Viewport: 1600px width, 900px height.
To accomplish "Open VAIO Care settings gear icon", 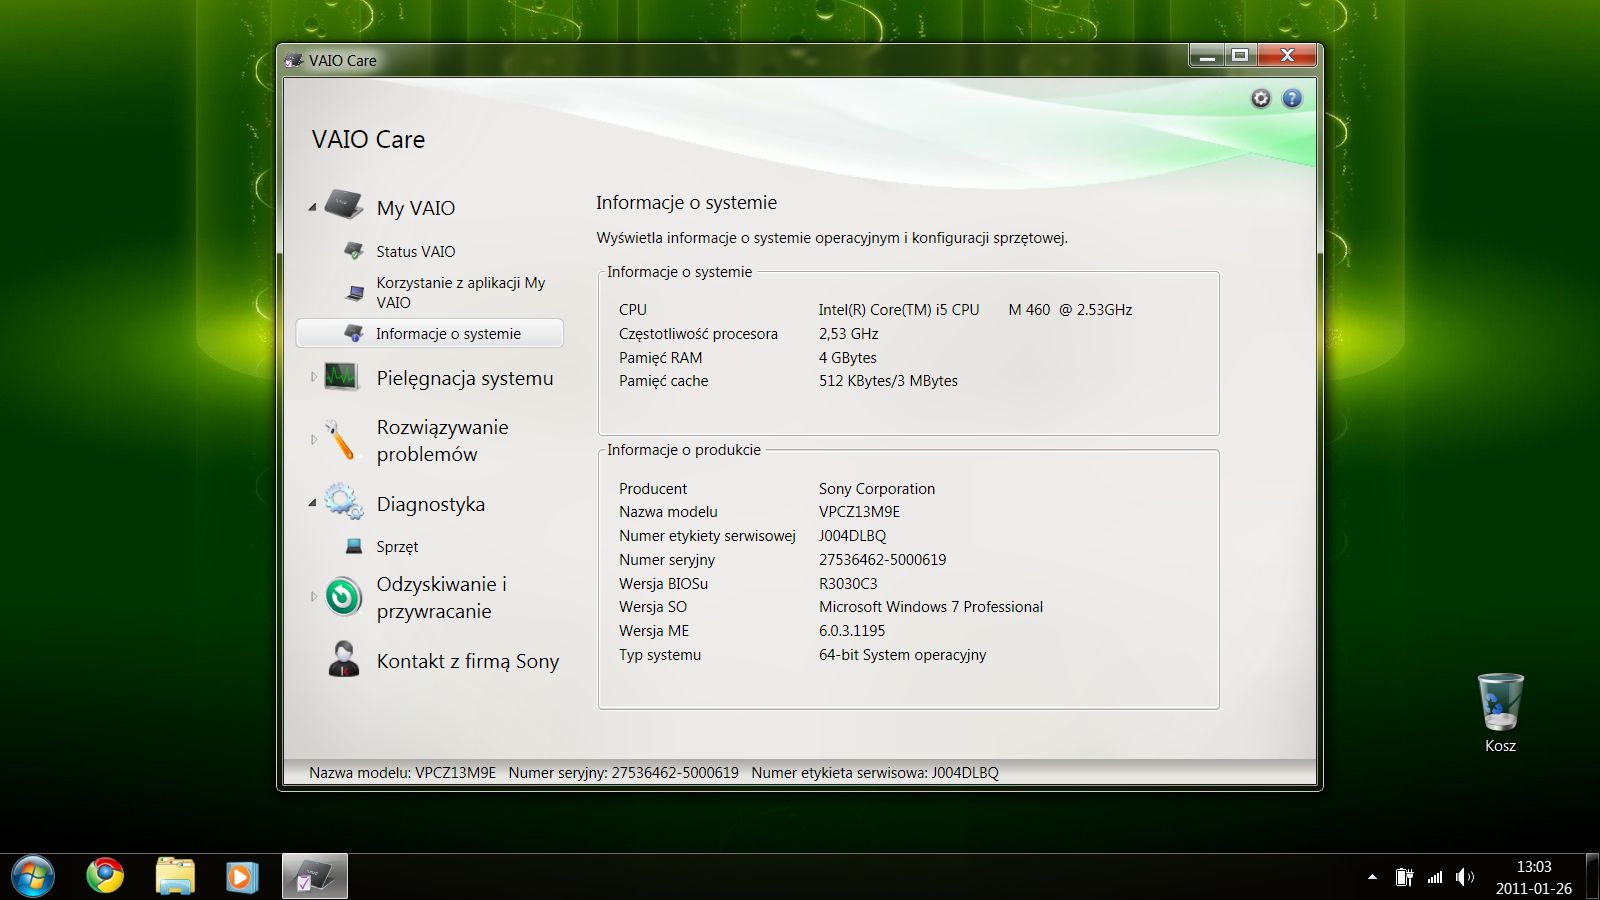I will [1261, 98].
